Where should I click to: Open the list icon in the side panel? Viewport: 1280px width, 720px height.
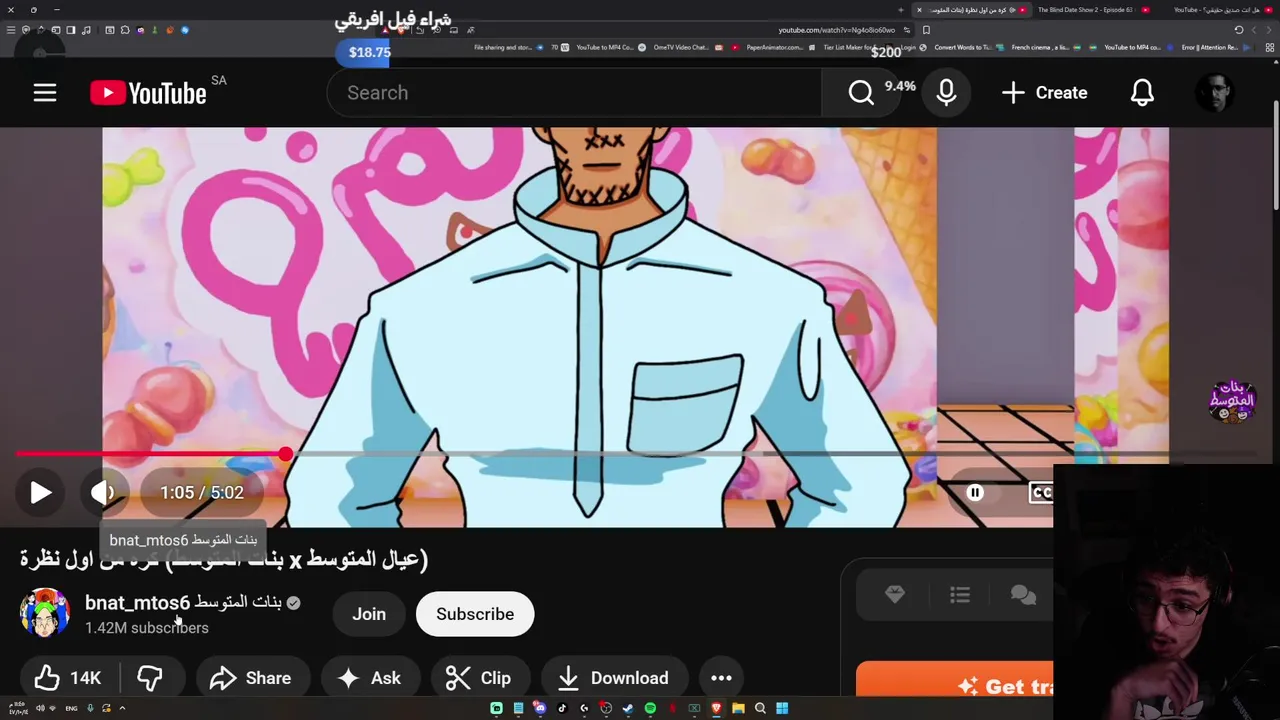(960, 595)
